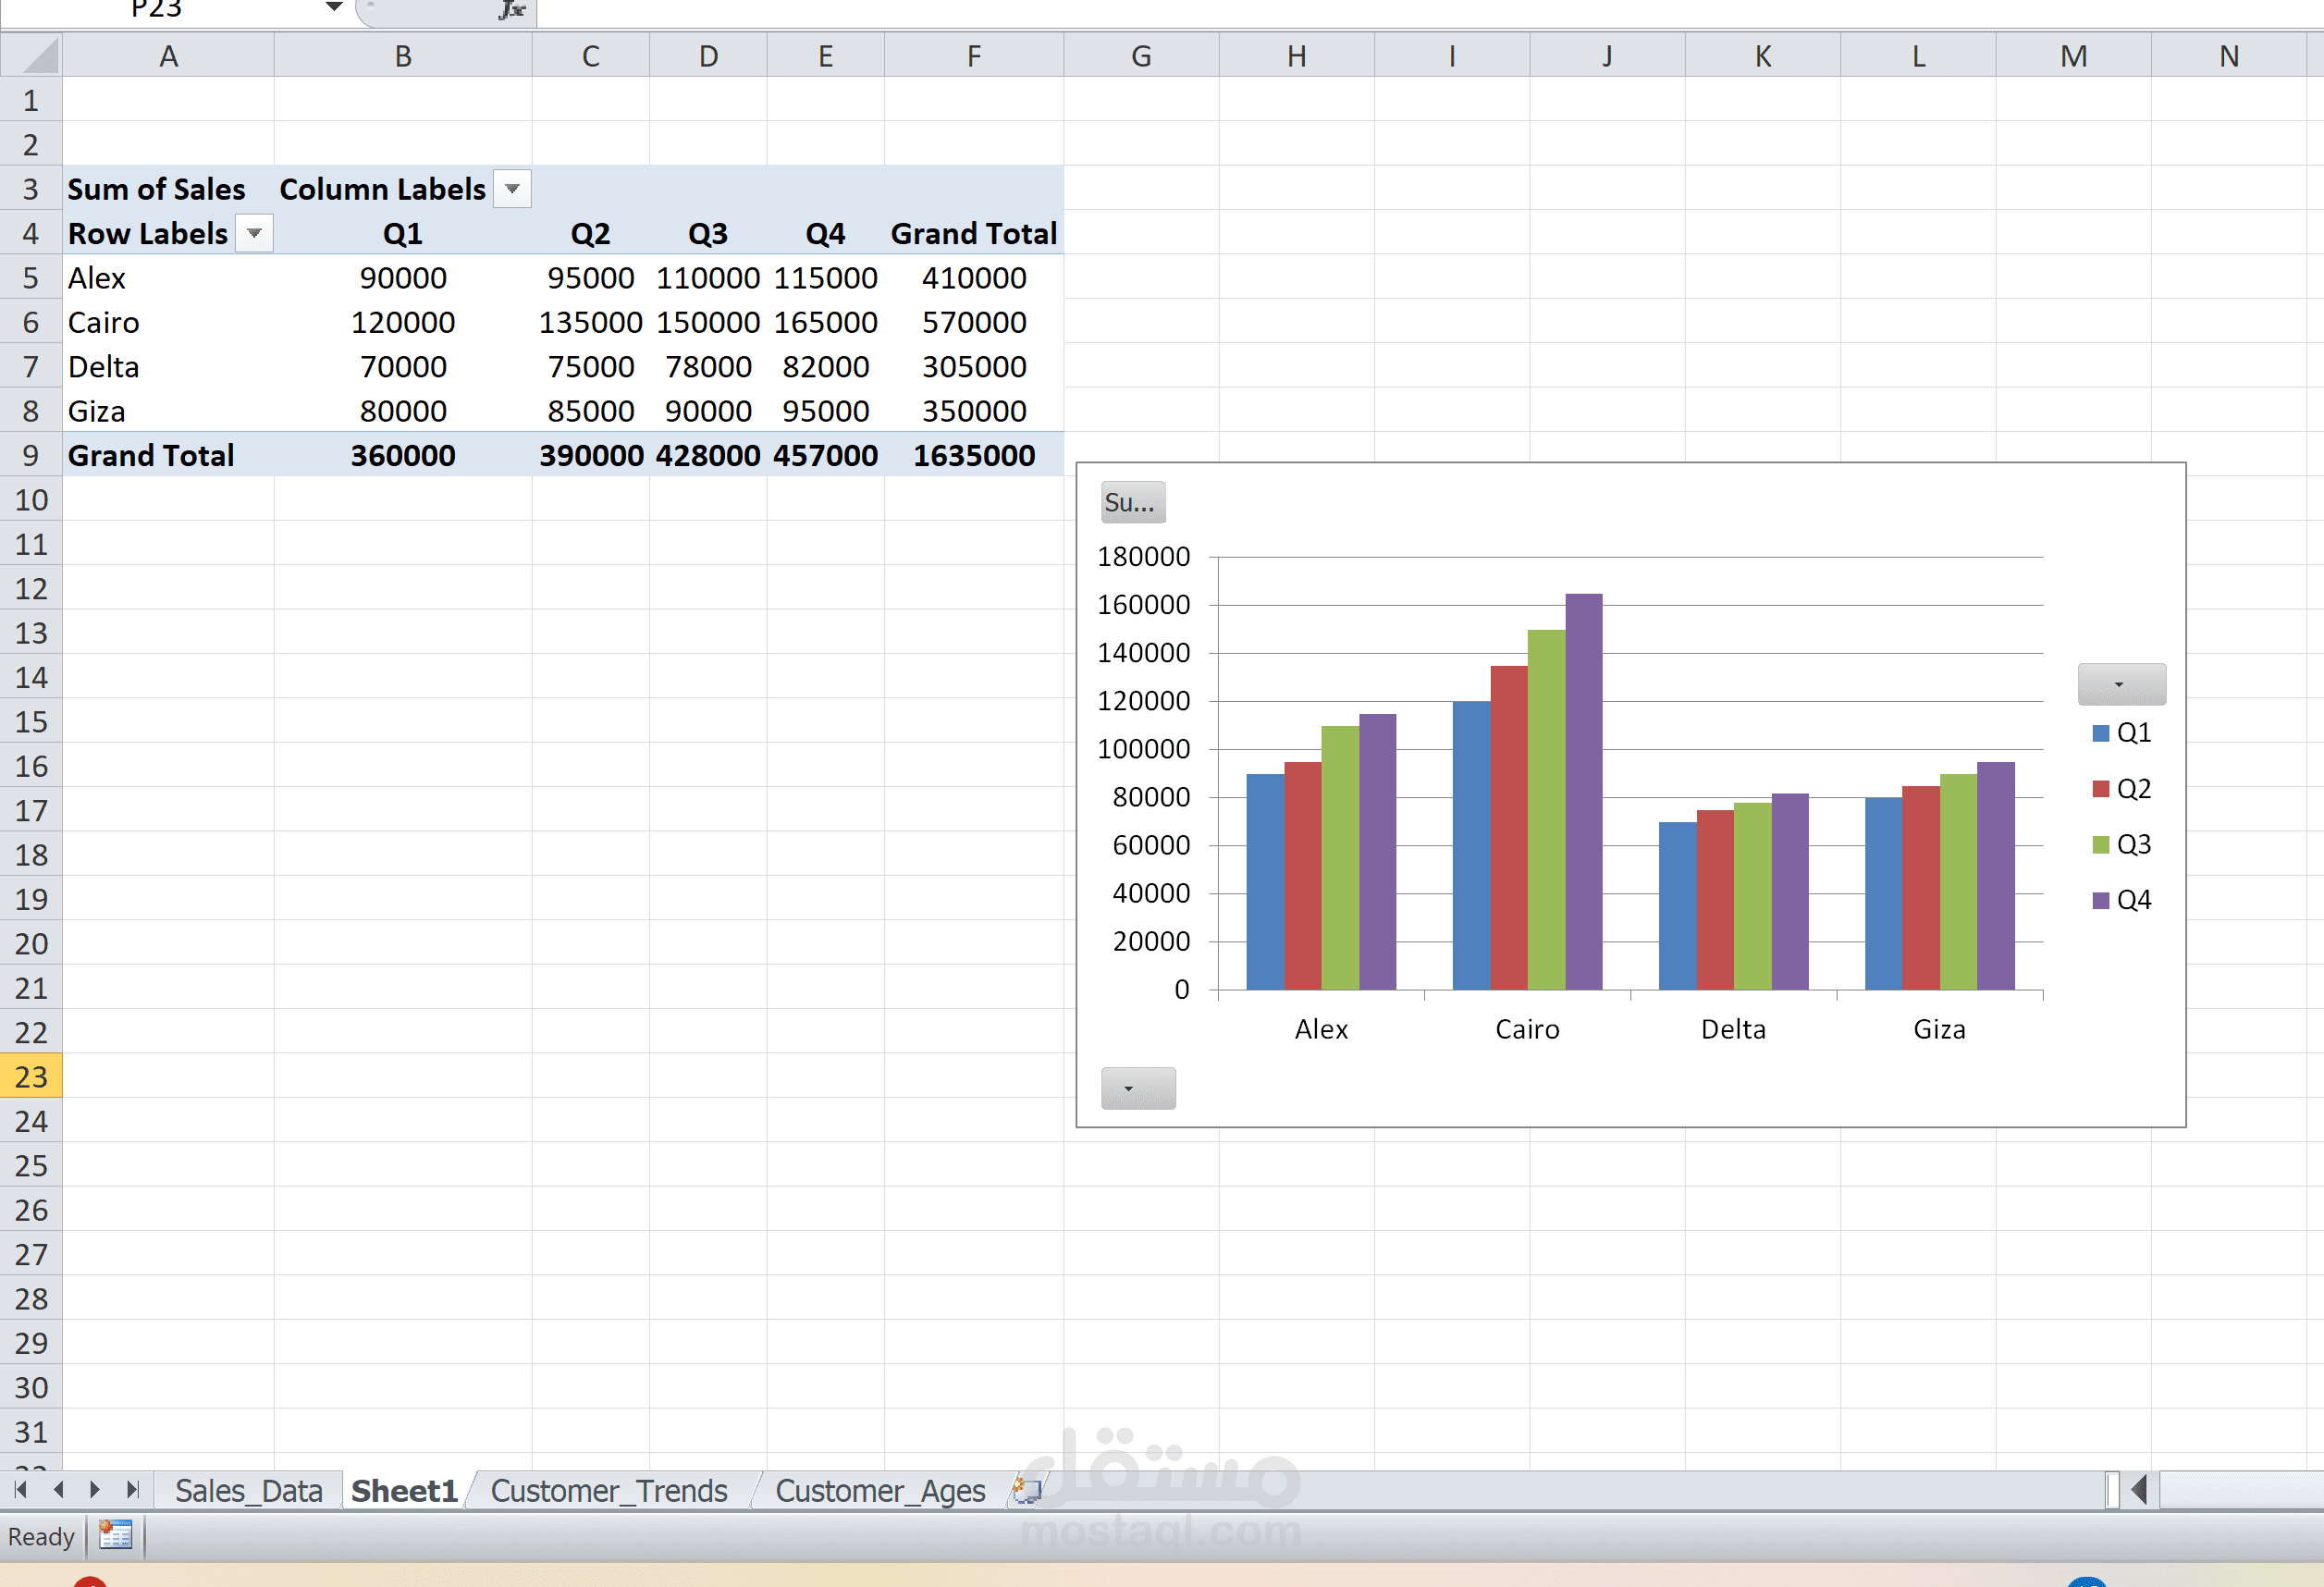Click the Insert Function (fx) icon

pyautogui.click(x=513, y=10)
